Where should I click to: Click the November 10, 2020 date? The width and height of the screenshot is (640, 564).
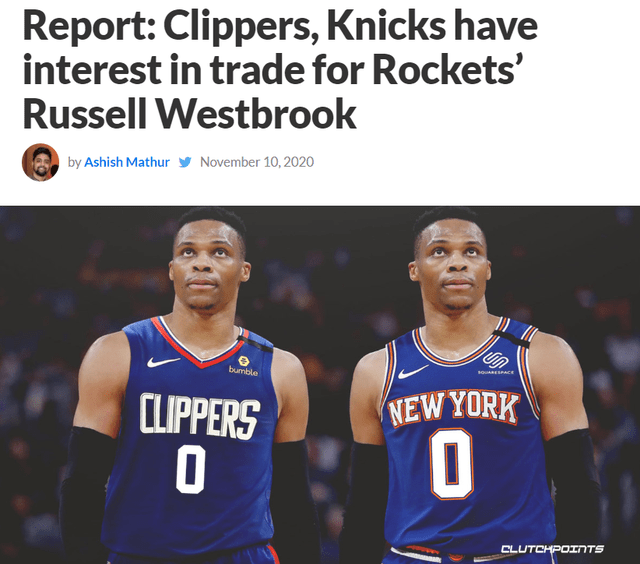(x=257, y=162)
